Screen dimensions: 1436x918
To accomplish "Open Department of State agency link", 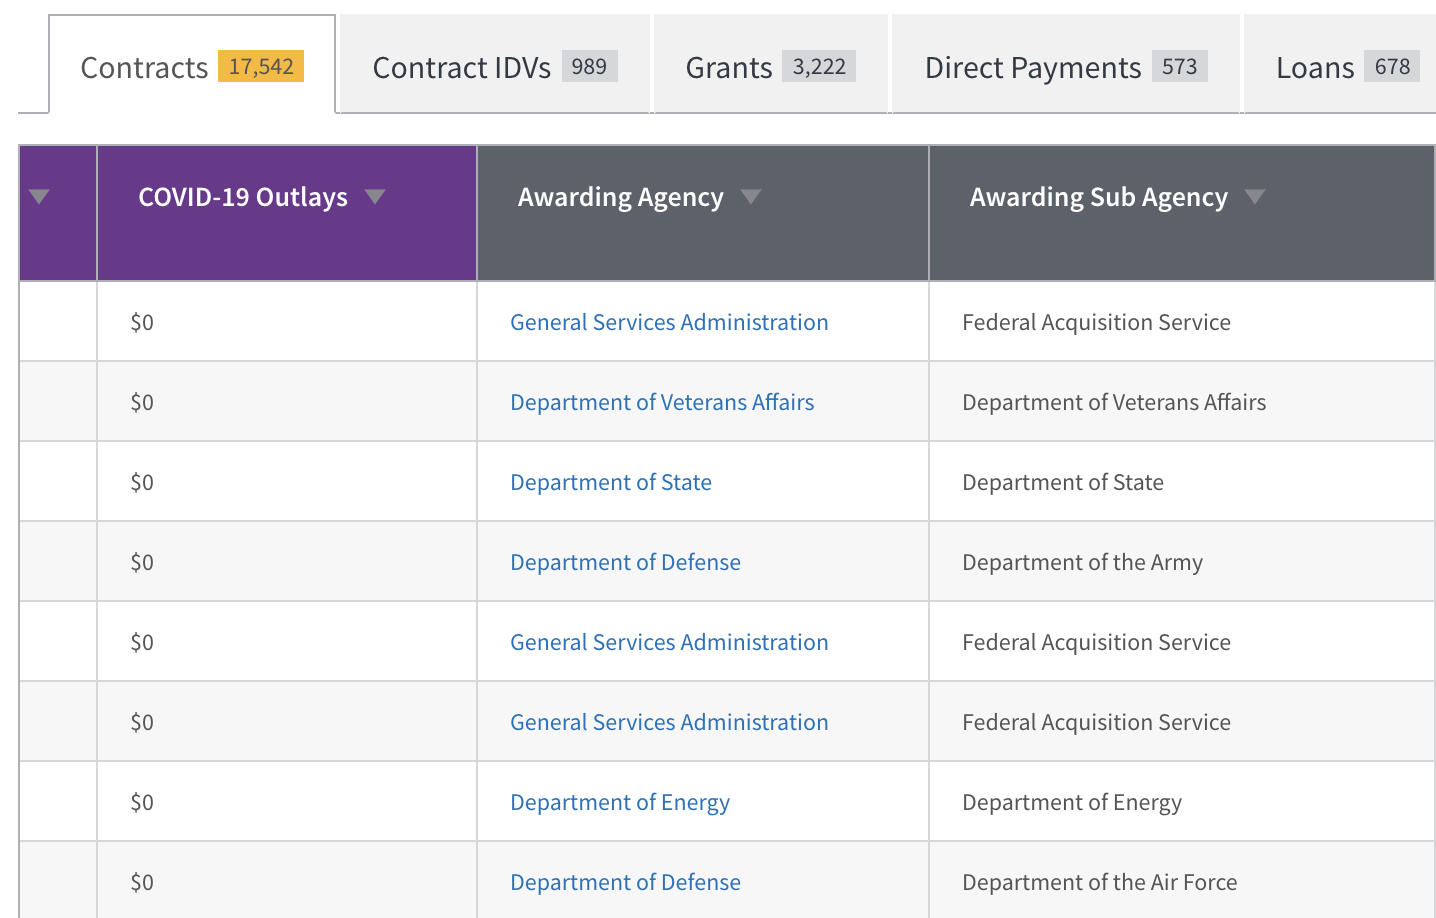I will click(x=611, y=482).
